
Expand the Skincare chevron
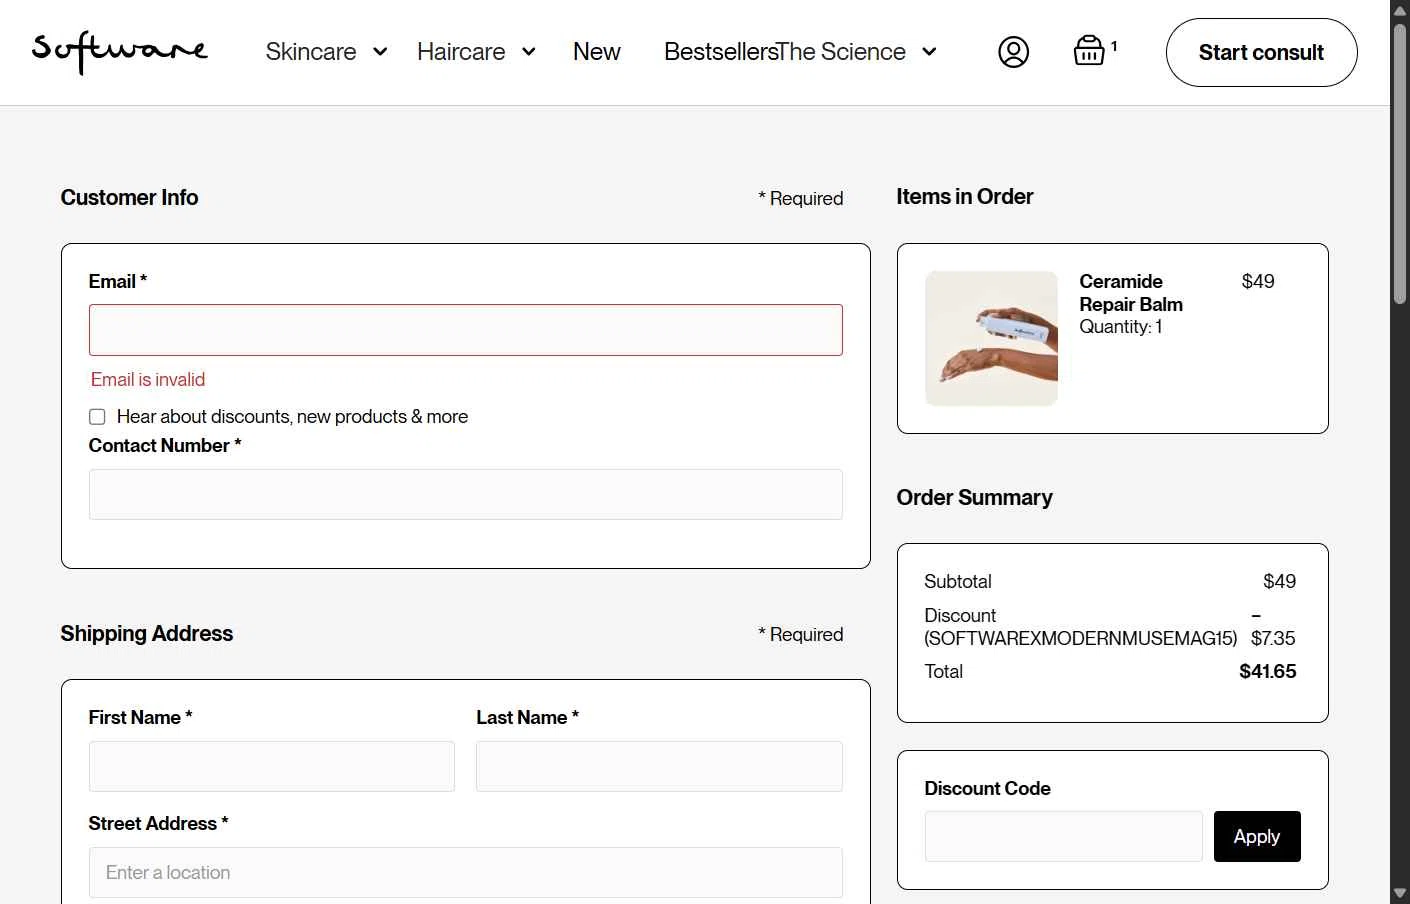380,52
